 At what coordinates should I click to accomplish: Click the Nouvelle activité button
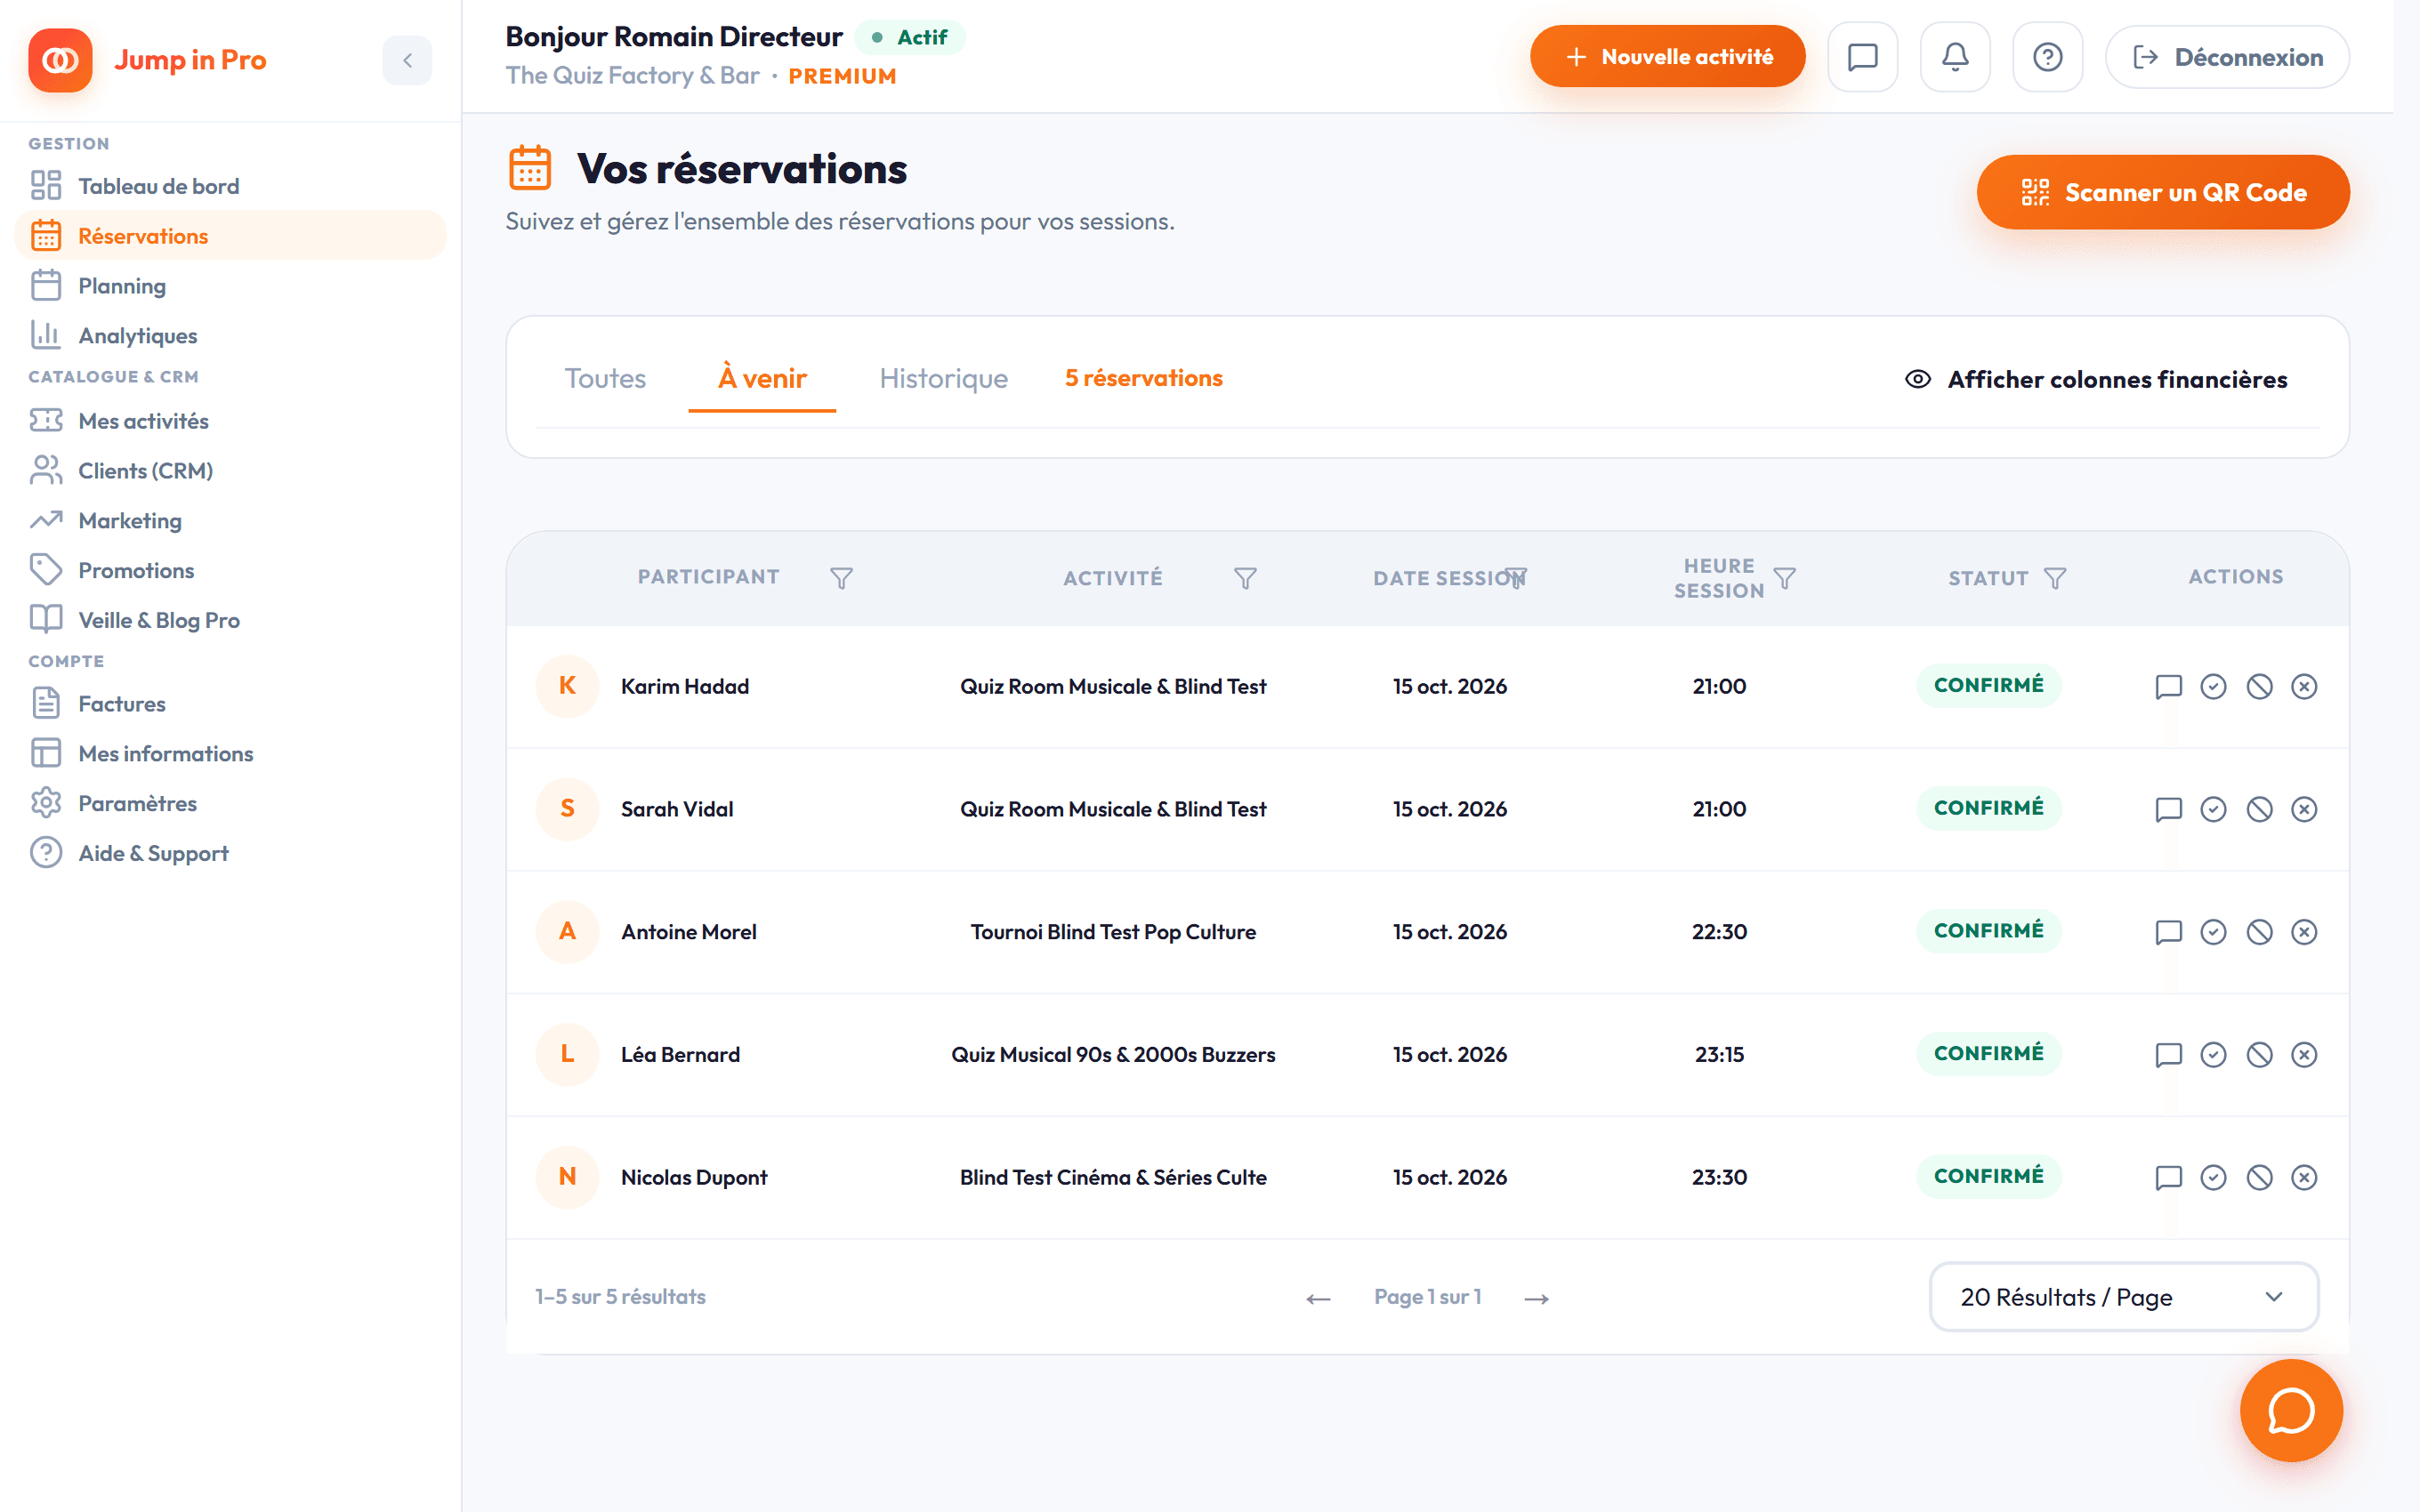click(1667, 57)
